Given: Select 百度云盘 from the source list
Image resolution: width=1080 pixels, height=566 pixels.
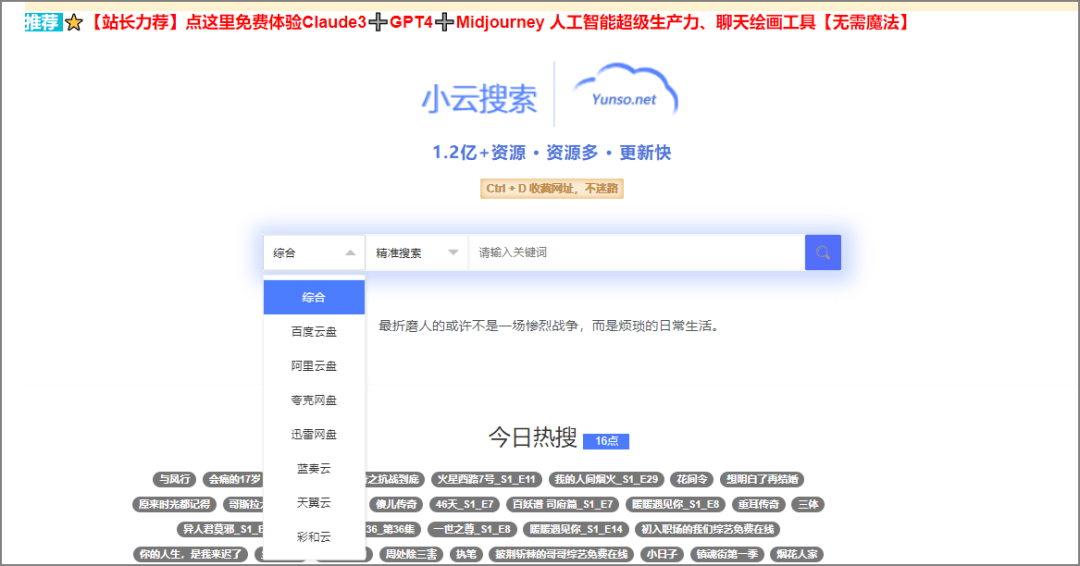Looking at the screenshot, I should point(314,331).
